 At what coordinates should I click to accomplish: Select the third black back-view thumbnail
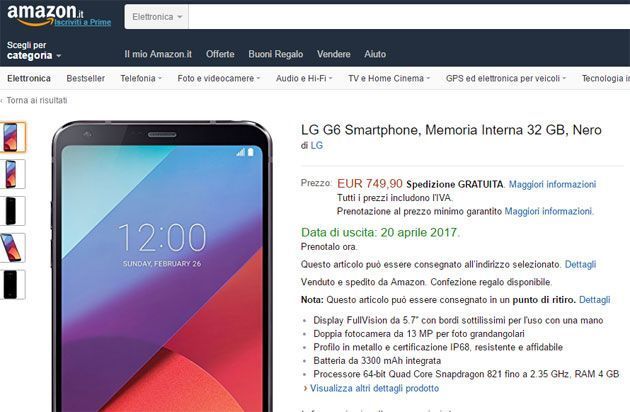pos(11,211)
